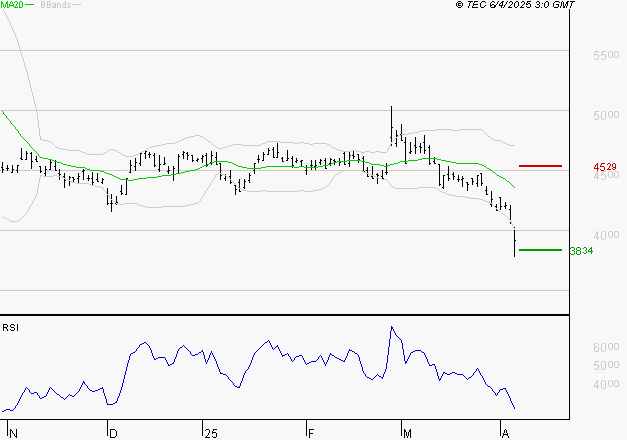Click the RSI indicator panel label

tap(11, 327)
